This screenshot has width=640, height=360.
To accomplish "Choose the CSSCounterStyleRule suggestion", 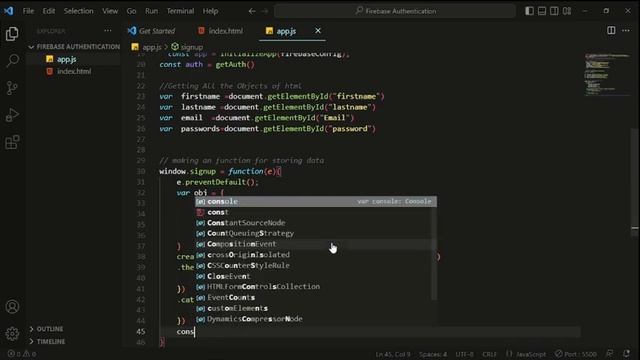I will tap(316, 265).
